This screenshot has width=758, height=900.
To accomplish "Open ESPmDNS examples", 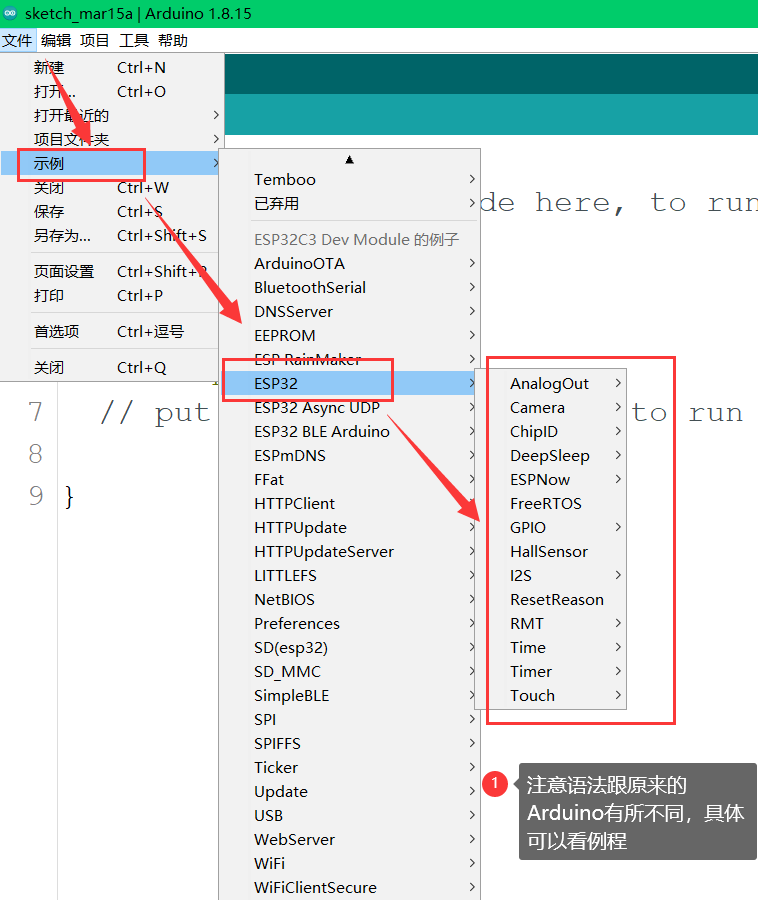I will click(349, 456).
